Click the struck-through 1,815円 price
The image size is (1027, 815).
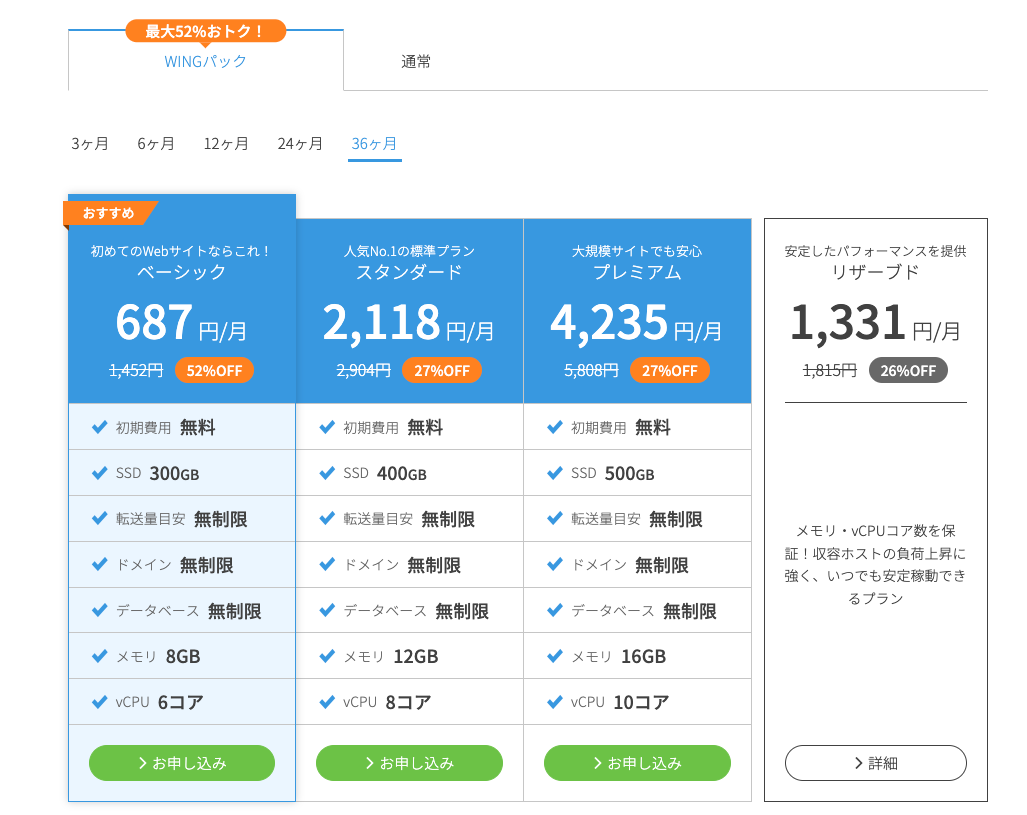tap(830, 371)
